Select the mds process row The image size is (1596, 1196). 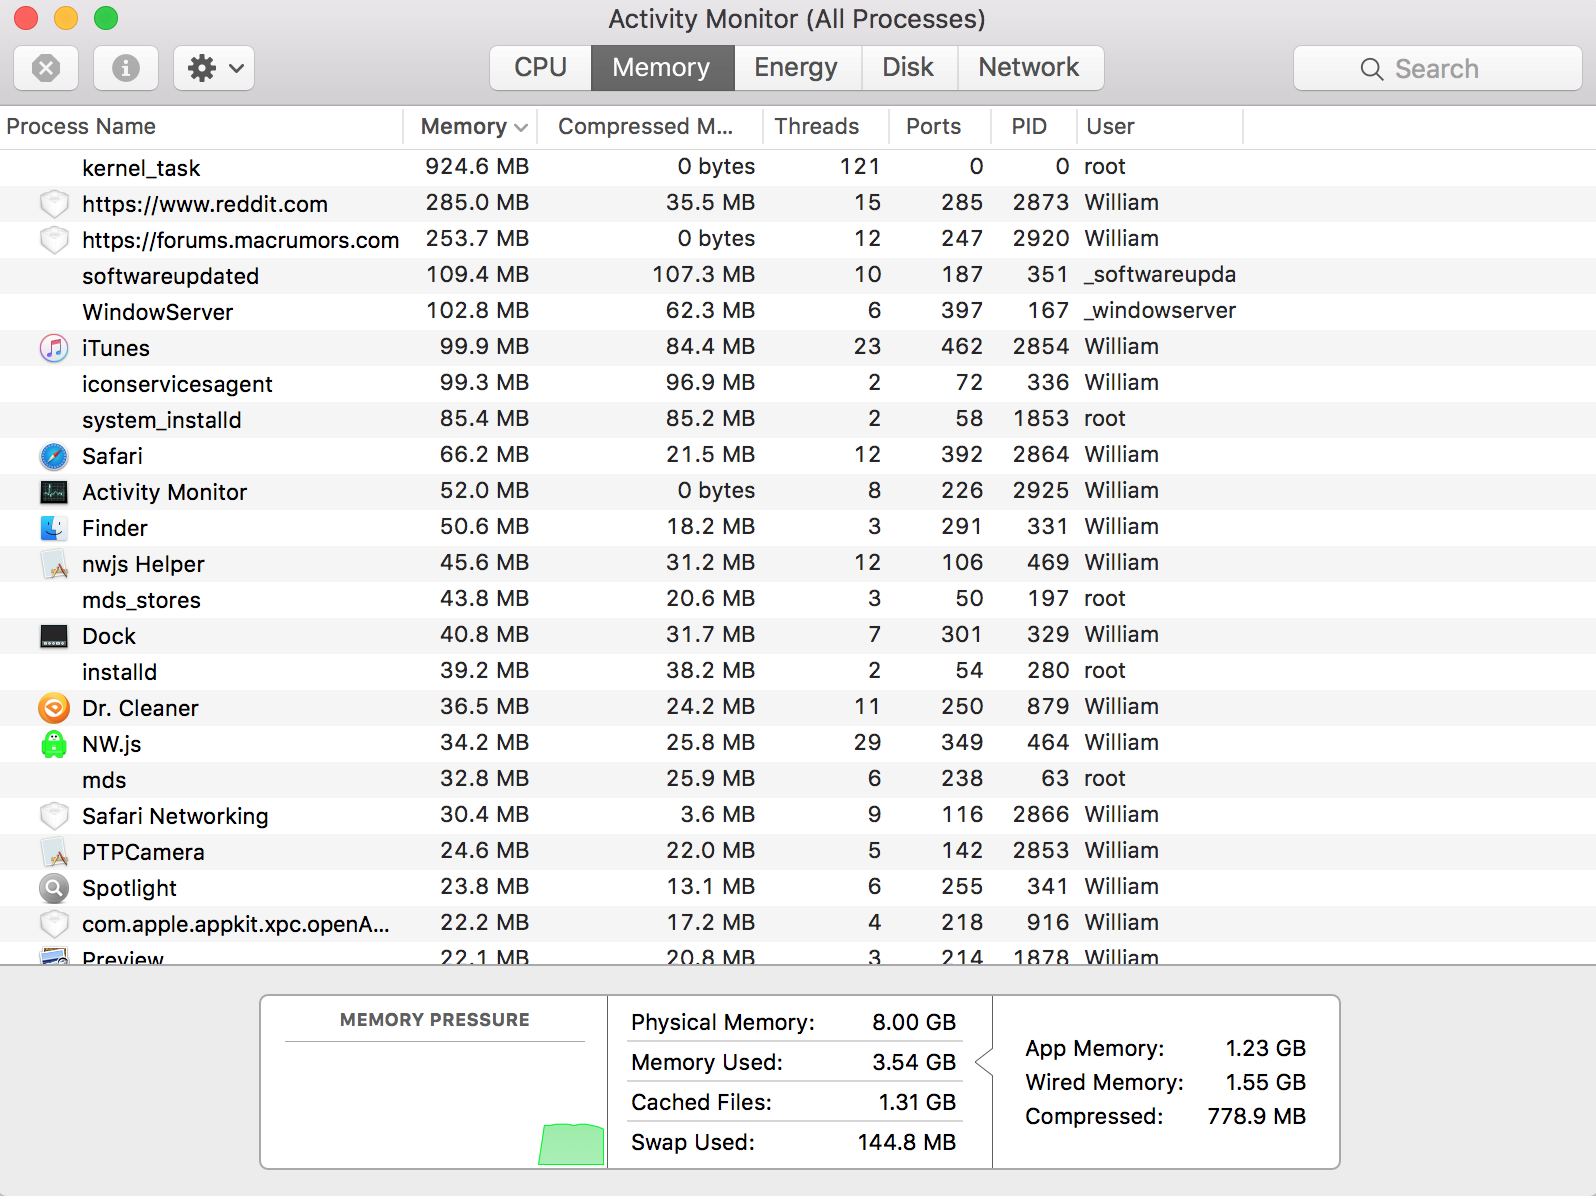(798, 780)
